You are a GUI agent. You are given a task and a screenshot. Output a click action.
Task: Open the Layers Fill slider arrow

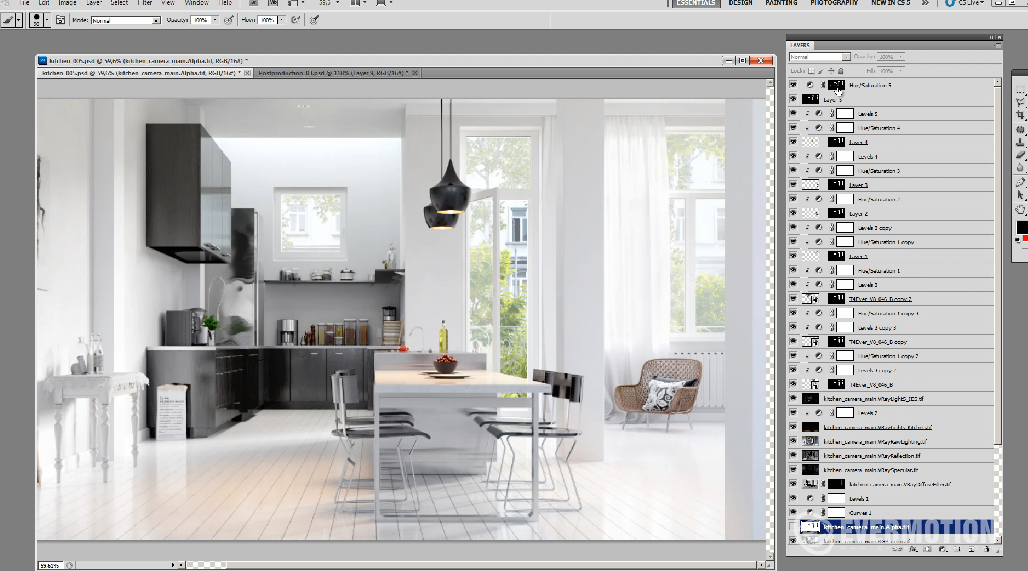coord(901,71)
